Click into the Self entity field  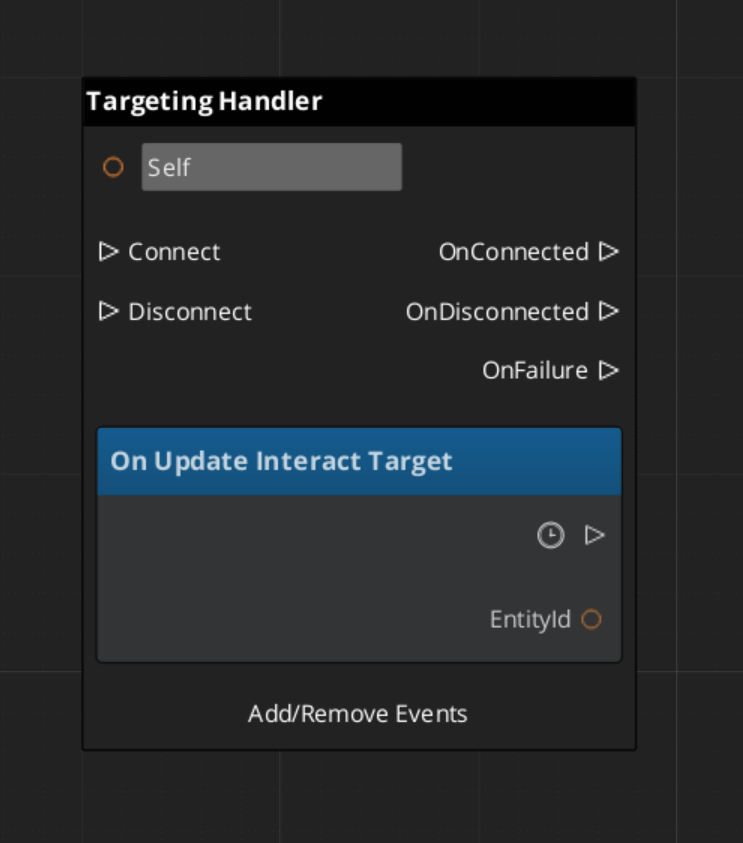[x=271, y=167]
